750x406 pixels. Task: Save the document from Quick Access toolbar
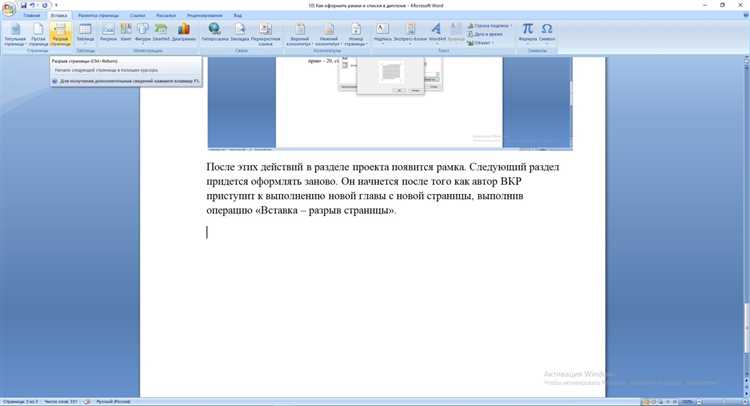pyautogui.click(x=23, y=5)
